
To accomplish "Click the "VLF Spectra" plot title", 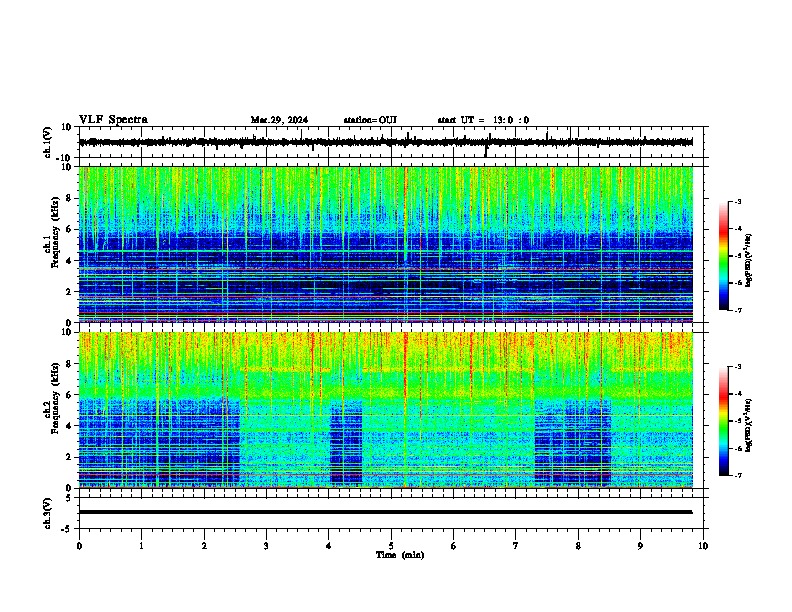I will [x=113, y=120].
